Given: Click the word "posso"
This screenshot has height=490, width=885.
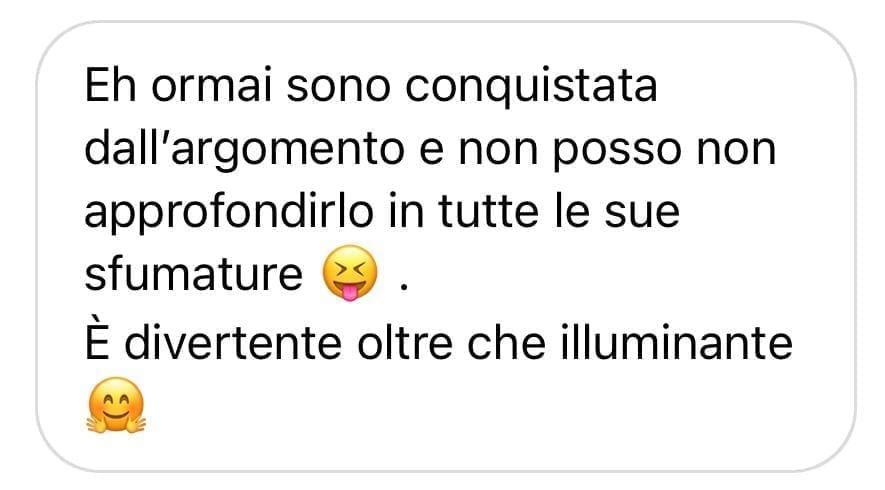Looking at the screenshot, I should pyautogui.click(x=616, y=152).
